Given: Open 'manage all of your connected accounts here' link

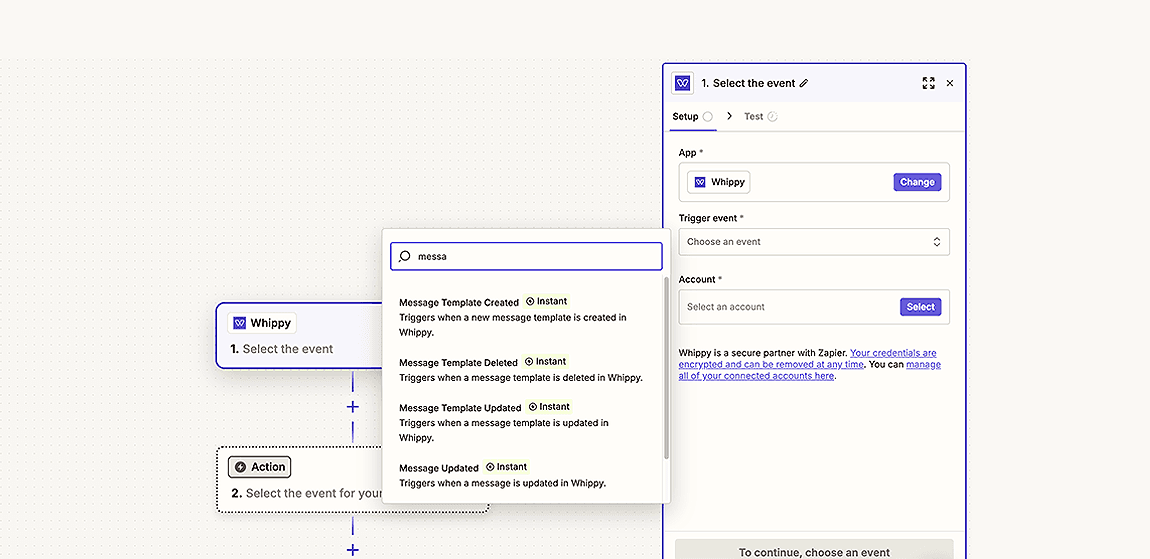Looking at the screenshot, I should click(809, 370).
